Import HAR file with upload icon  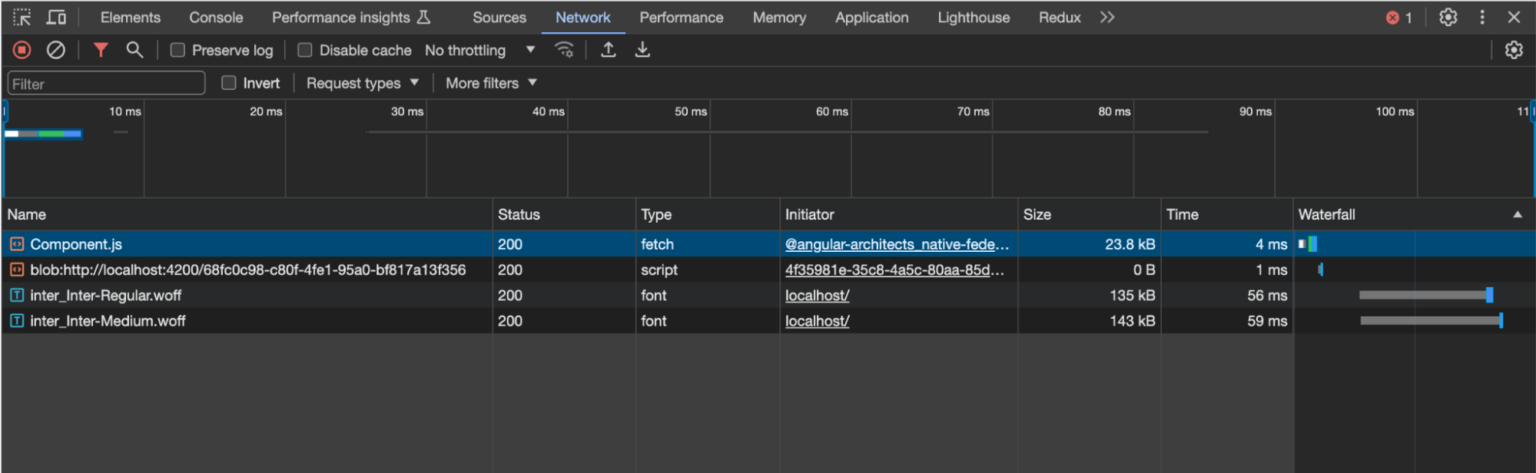click(x=608, y=50)
